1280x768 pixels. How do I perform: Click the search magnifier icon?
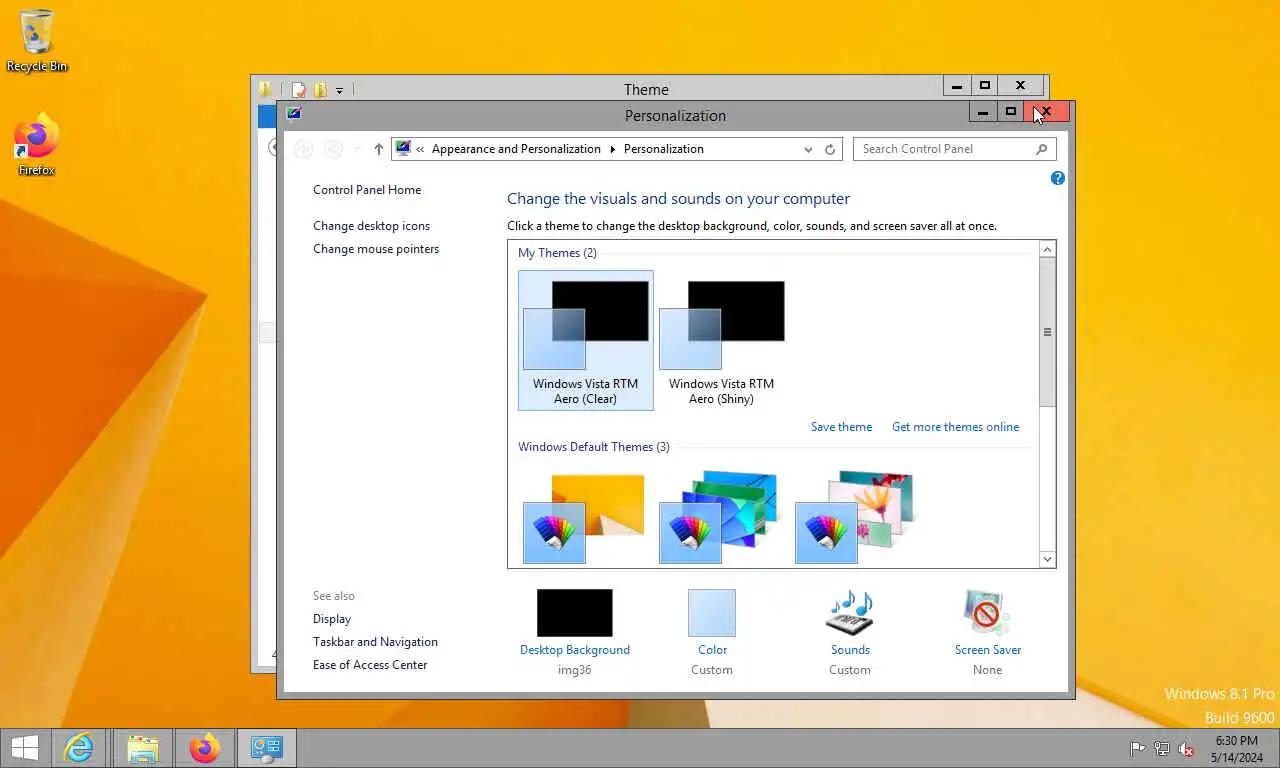1042,149
